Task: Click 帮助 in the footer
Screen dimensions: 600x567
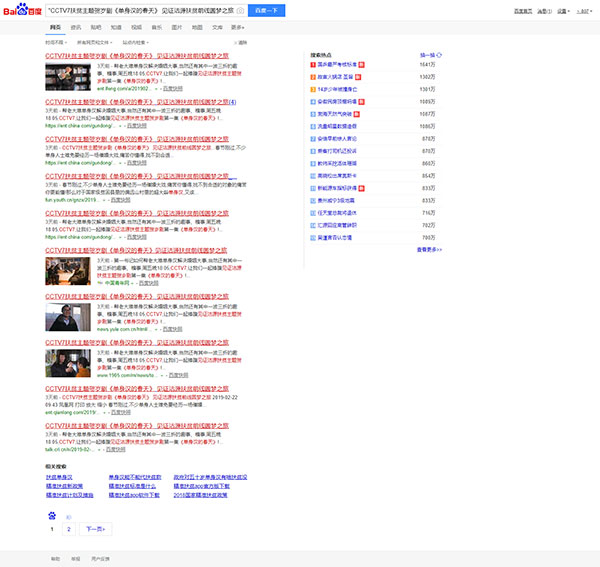Action: pyautogui.click(x=55, y=559)
